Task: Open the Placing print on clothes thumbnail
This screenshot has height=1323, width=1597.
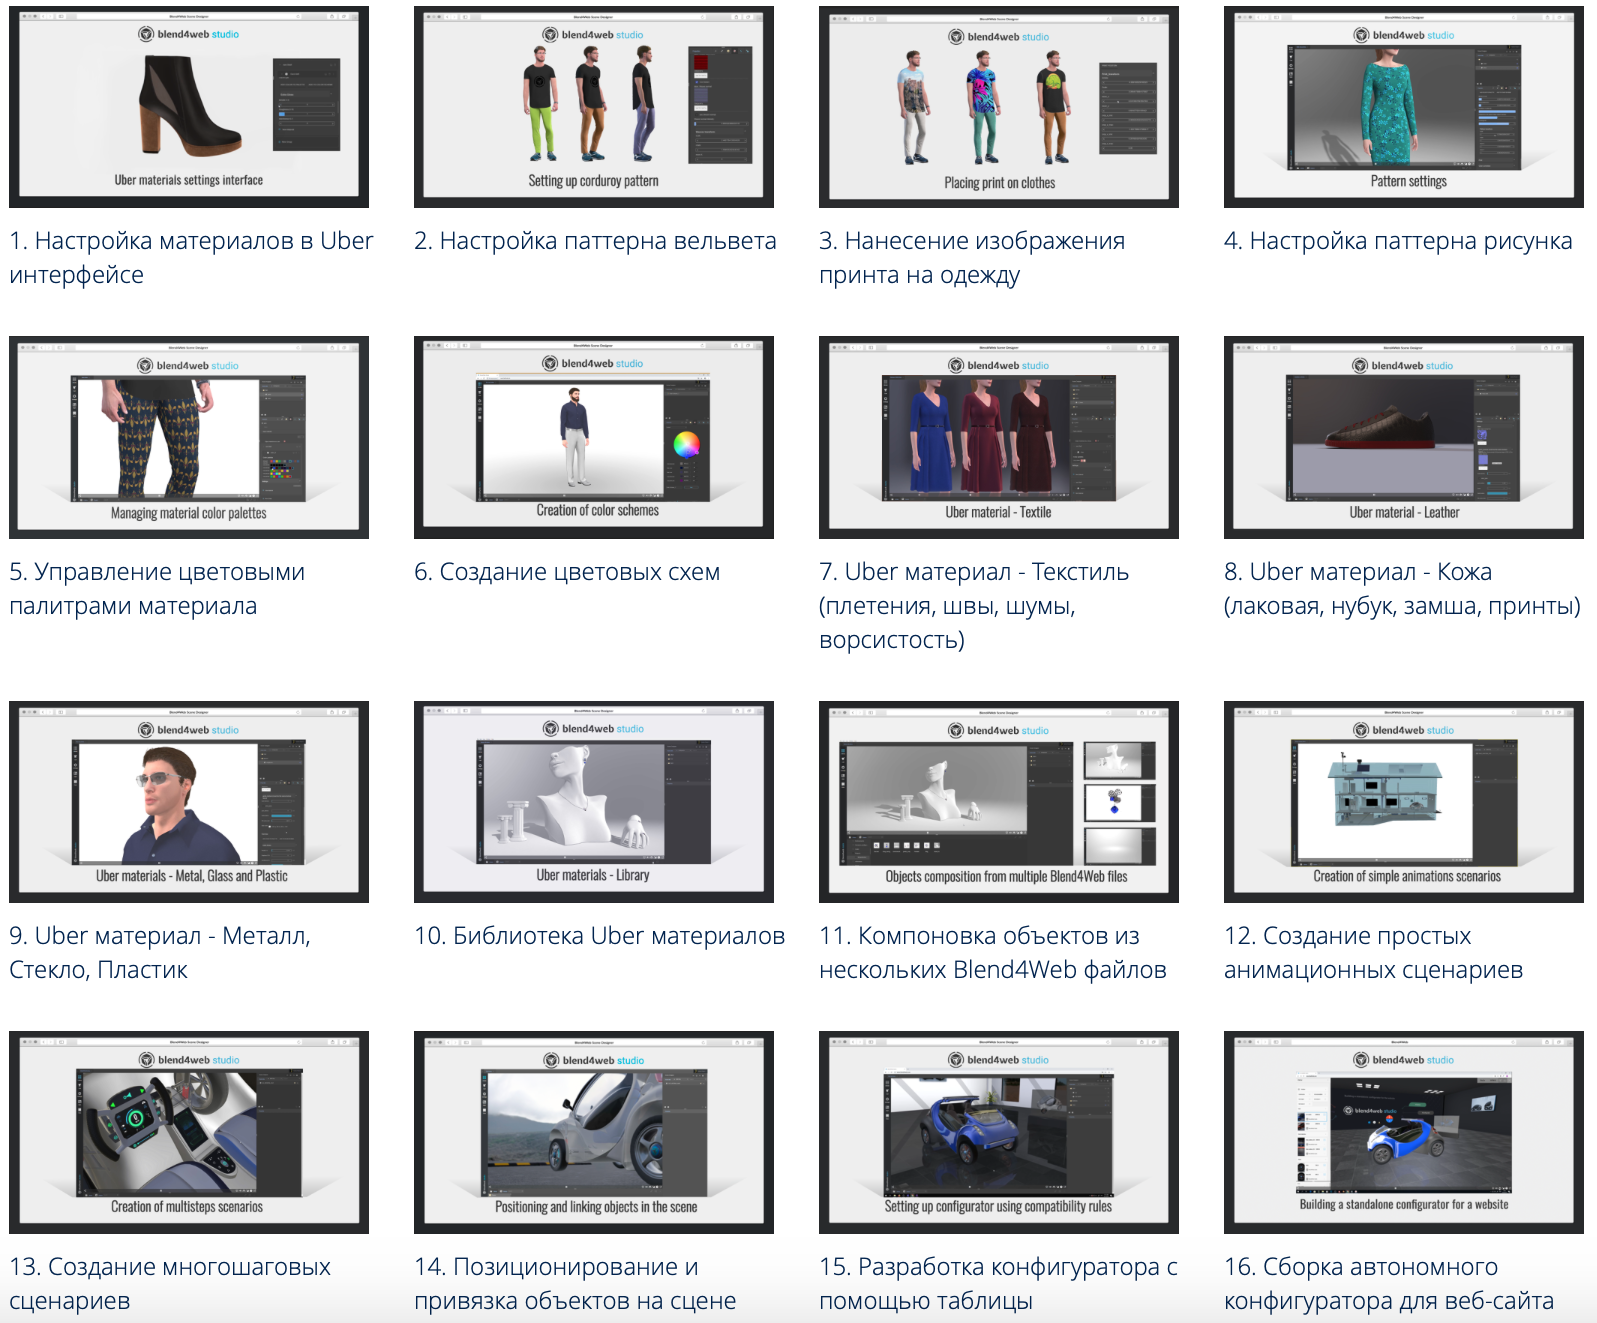Action: click(x=999, y=107)
